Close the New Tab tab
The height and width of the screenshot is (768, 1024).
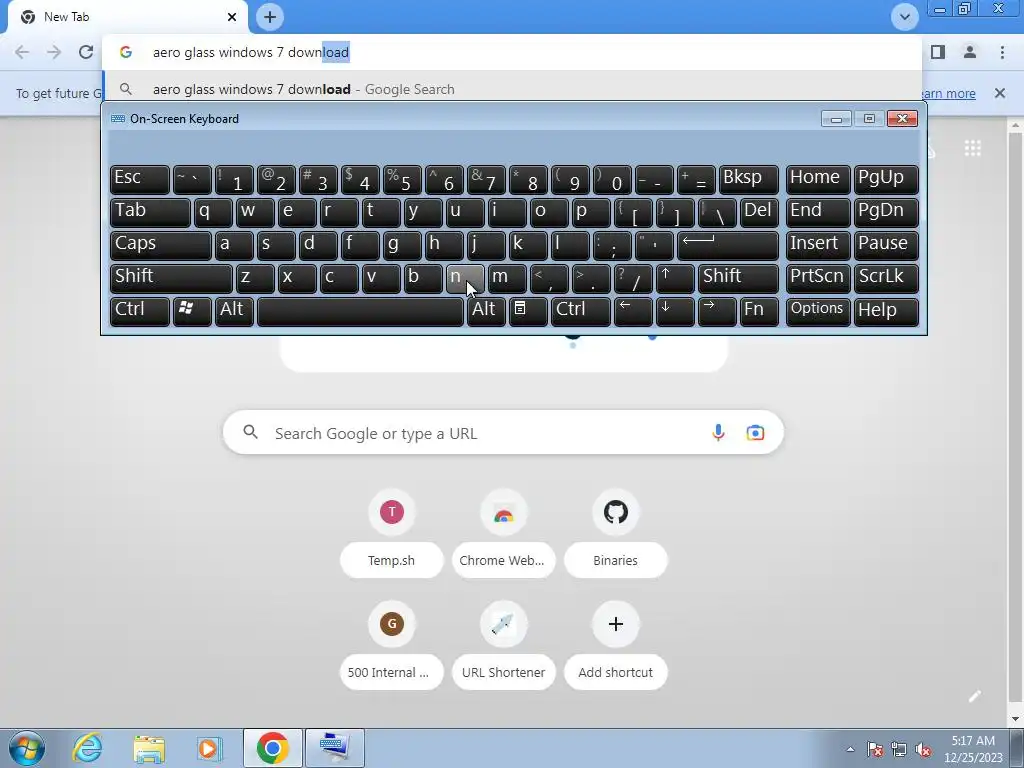[232, 17]
